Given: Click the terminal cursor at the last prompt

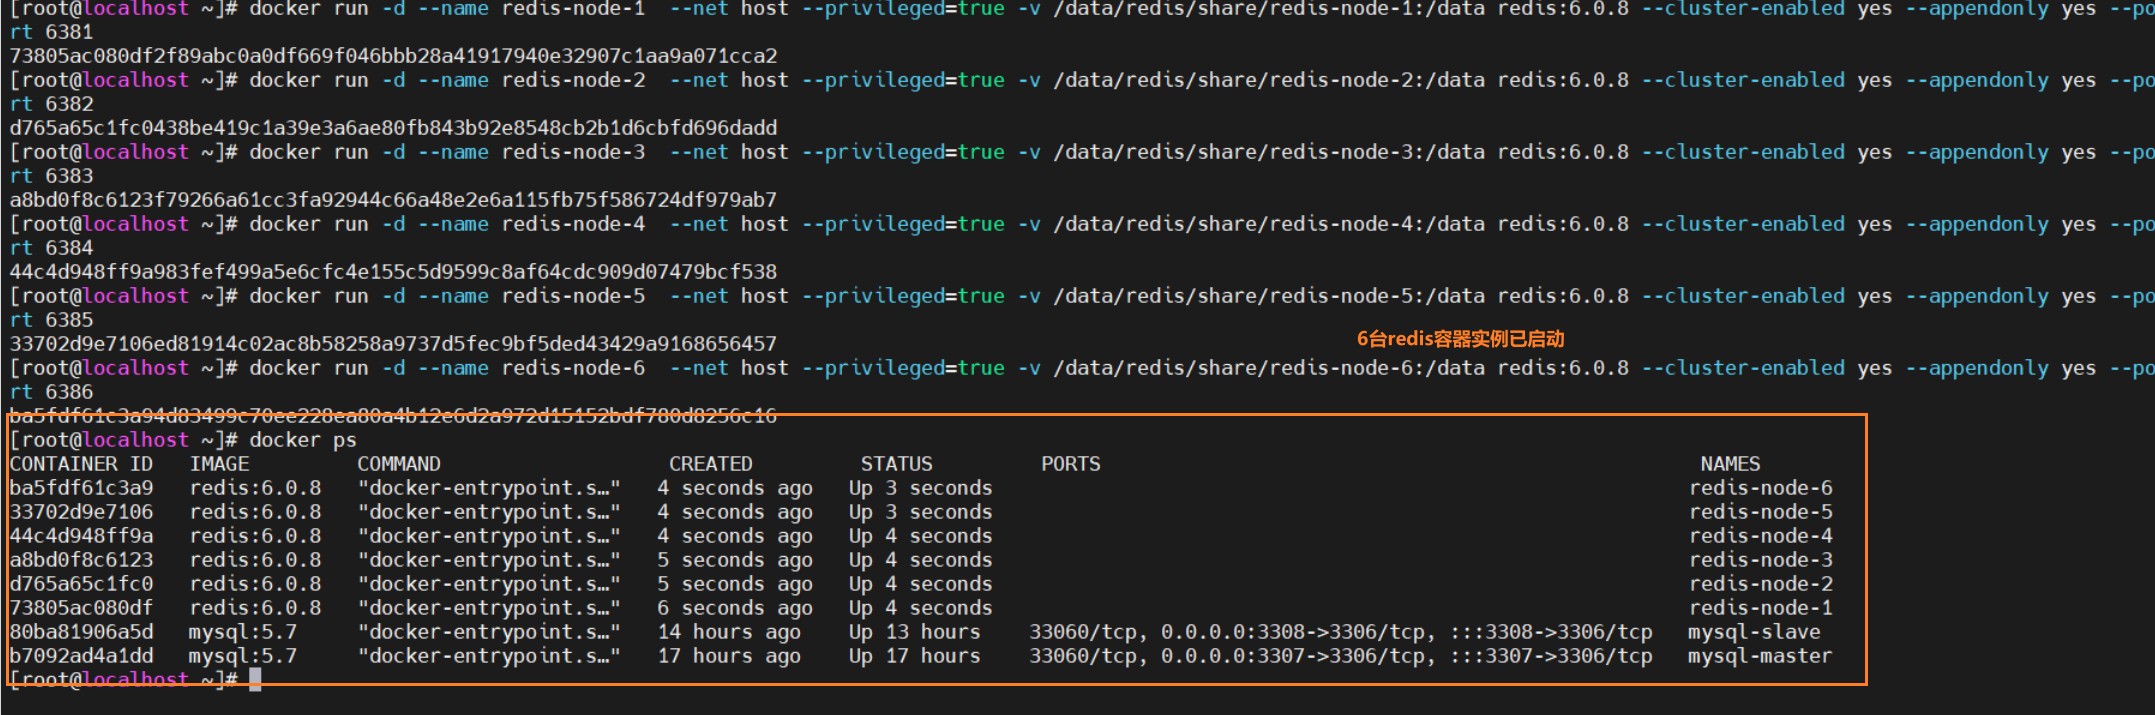Looking at the screenshot, I should tap(255, 680).
